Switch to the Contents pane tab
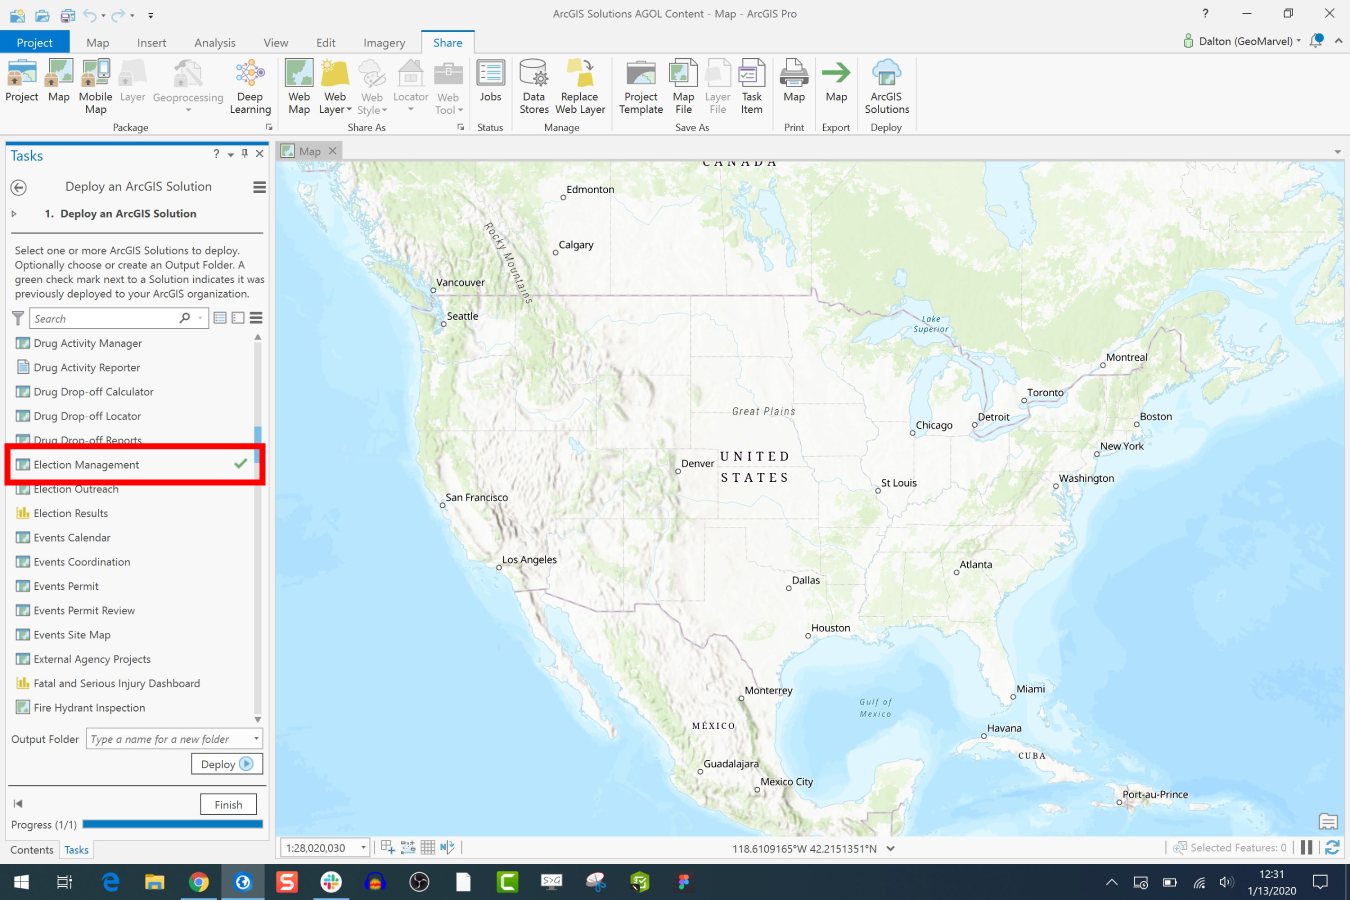1350x900 pixels. pyautogui.click(x=32, y=850)
